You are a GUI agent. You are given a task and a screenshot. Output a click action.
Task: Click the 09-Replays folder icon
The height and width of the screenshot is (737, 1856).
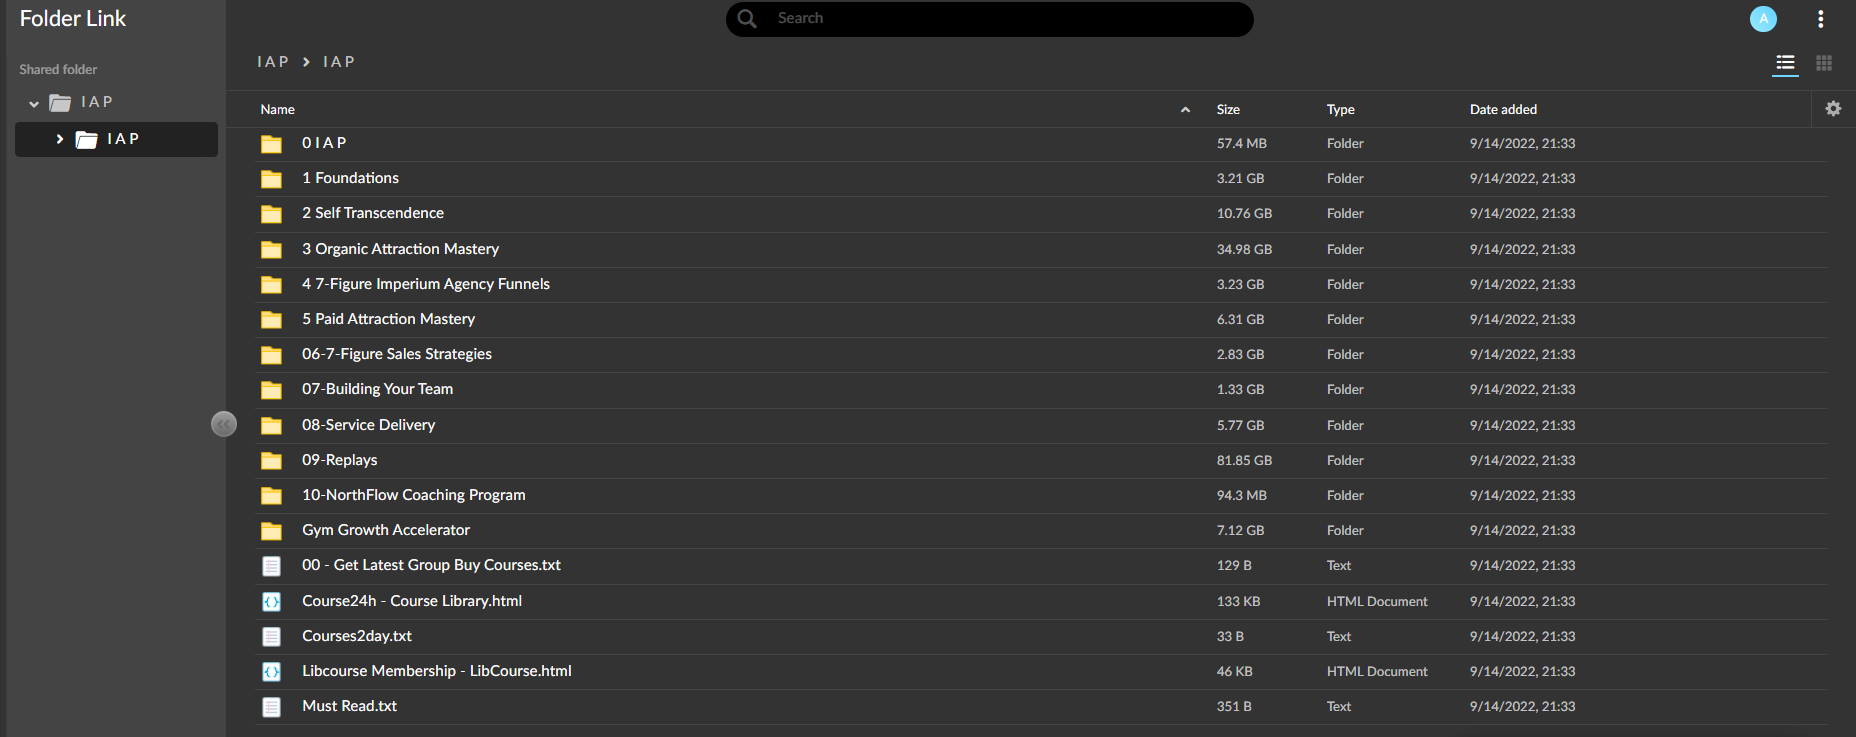(271, 461)
